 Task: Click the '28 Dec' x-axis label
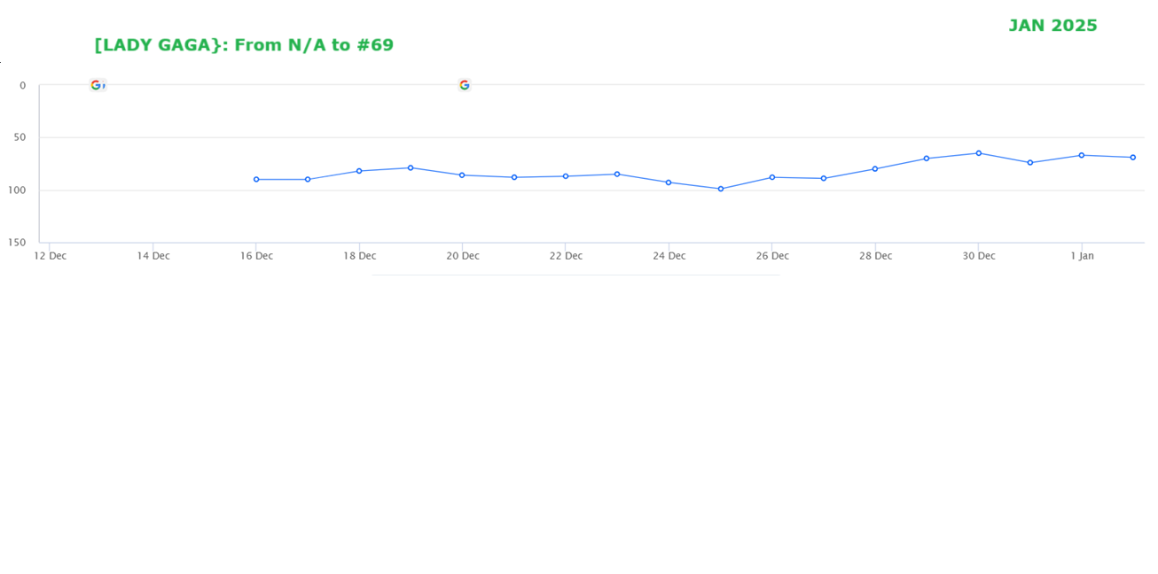(875, 256)
